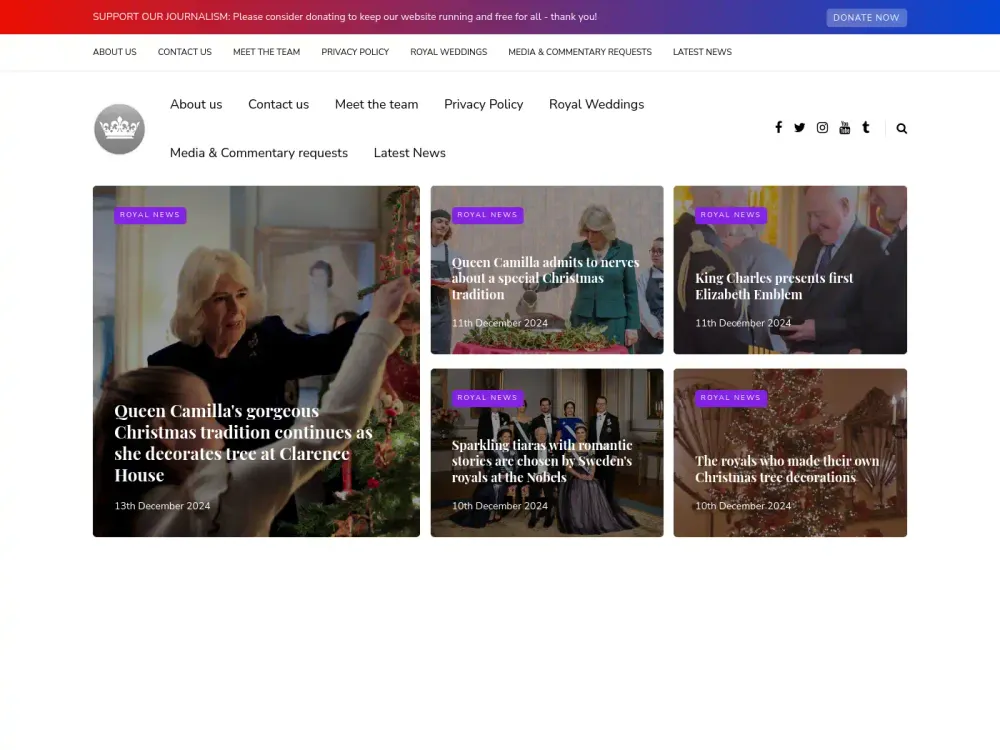Select Latest News in main navigation
Viewport: 1000px width, 750px height.
click(x=409, y=153)
